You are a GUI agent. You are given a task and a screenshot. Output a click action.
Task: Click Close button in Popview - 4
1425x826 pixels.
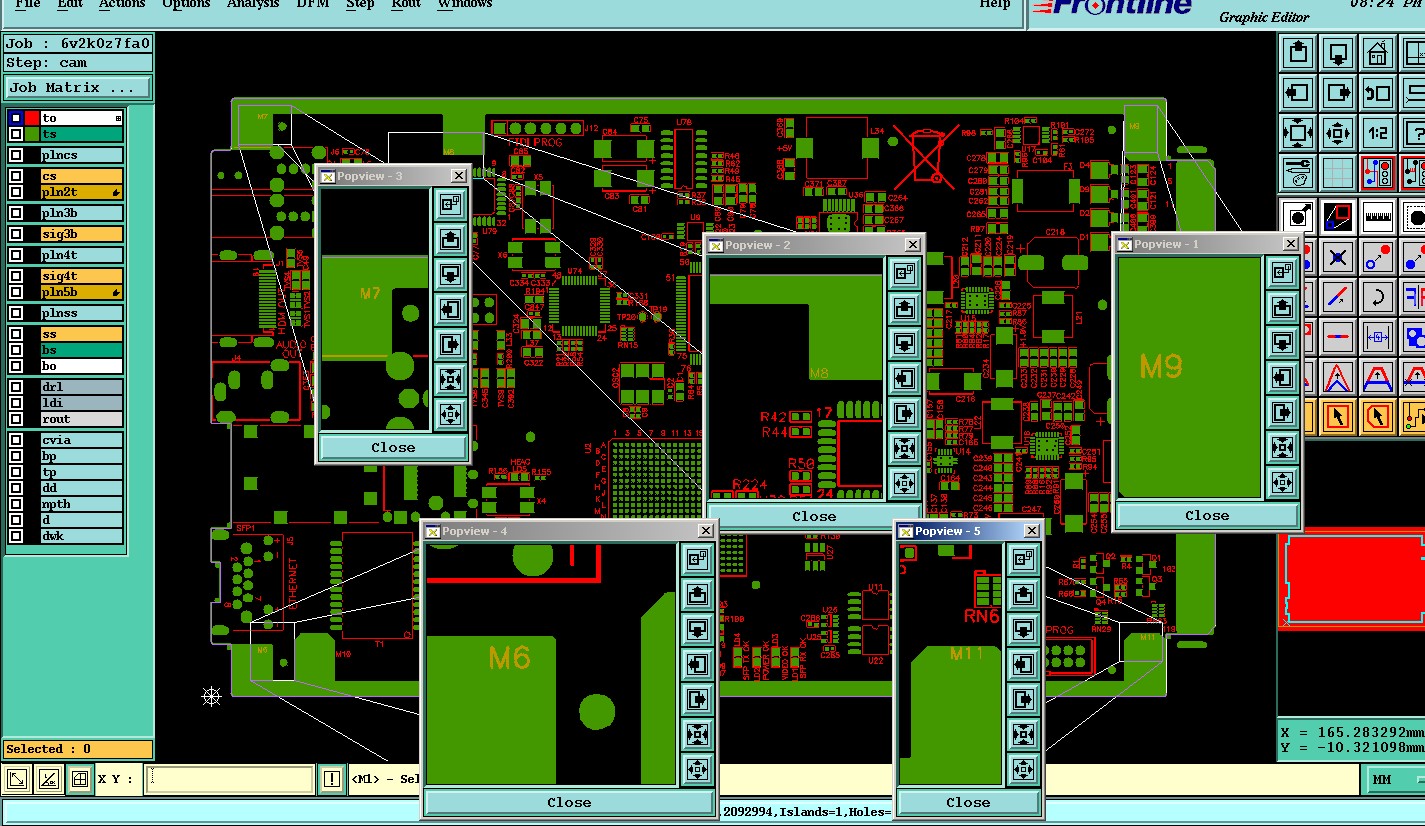pos(569,802)
